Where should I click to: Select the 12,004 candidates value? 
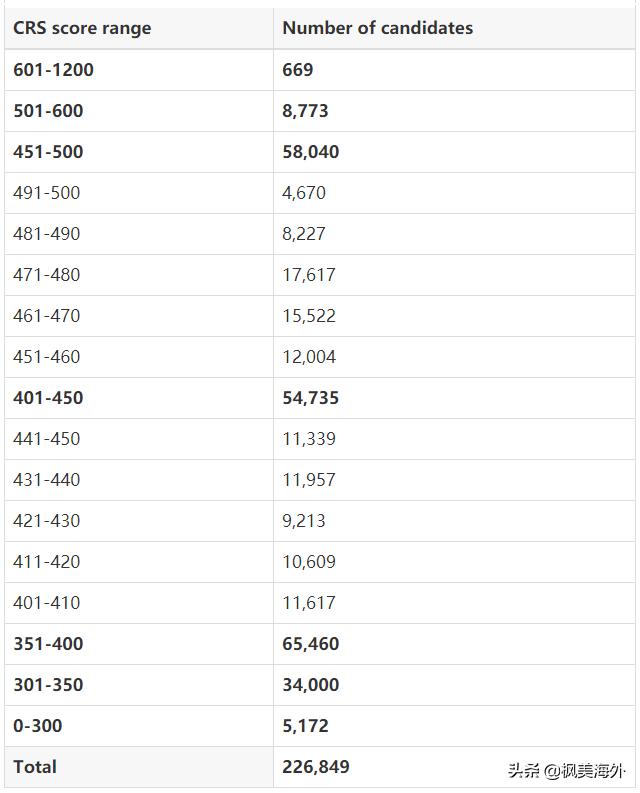(308, 357)
